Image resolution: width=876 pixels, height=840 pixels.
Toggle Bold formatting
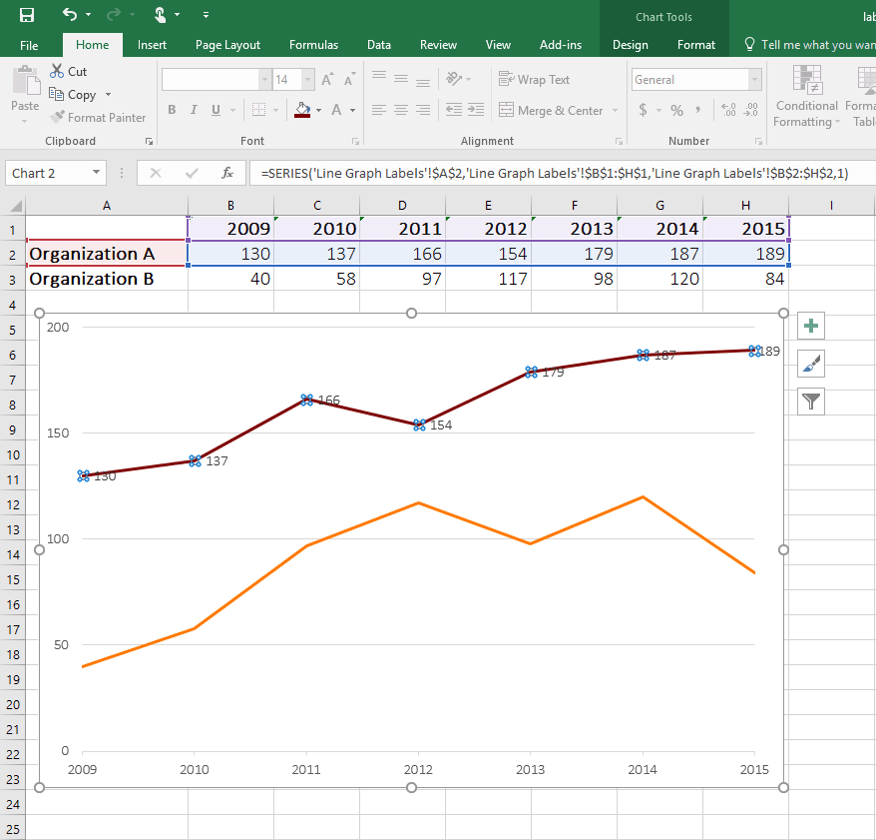click(172, 110)
